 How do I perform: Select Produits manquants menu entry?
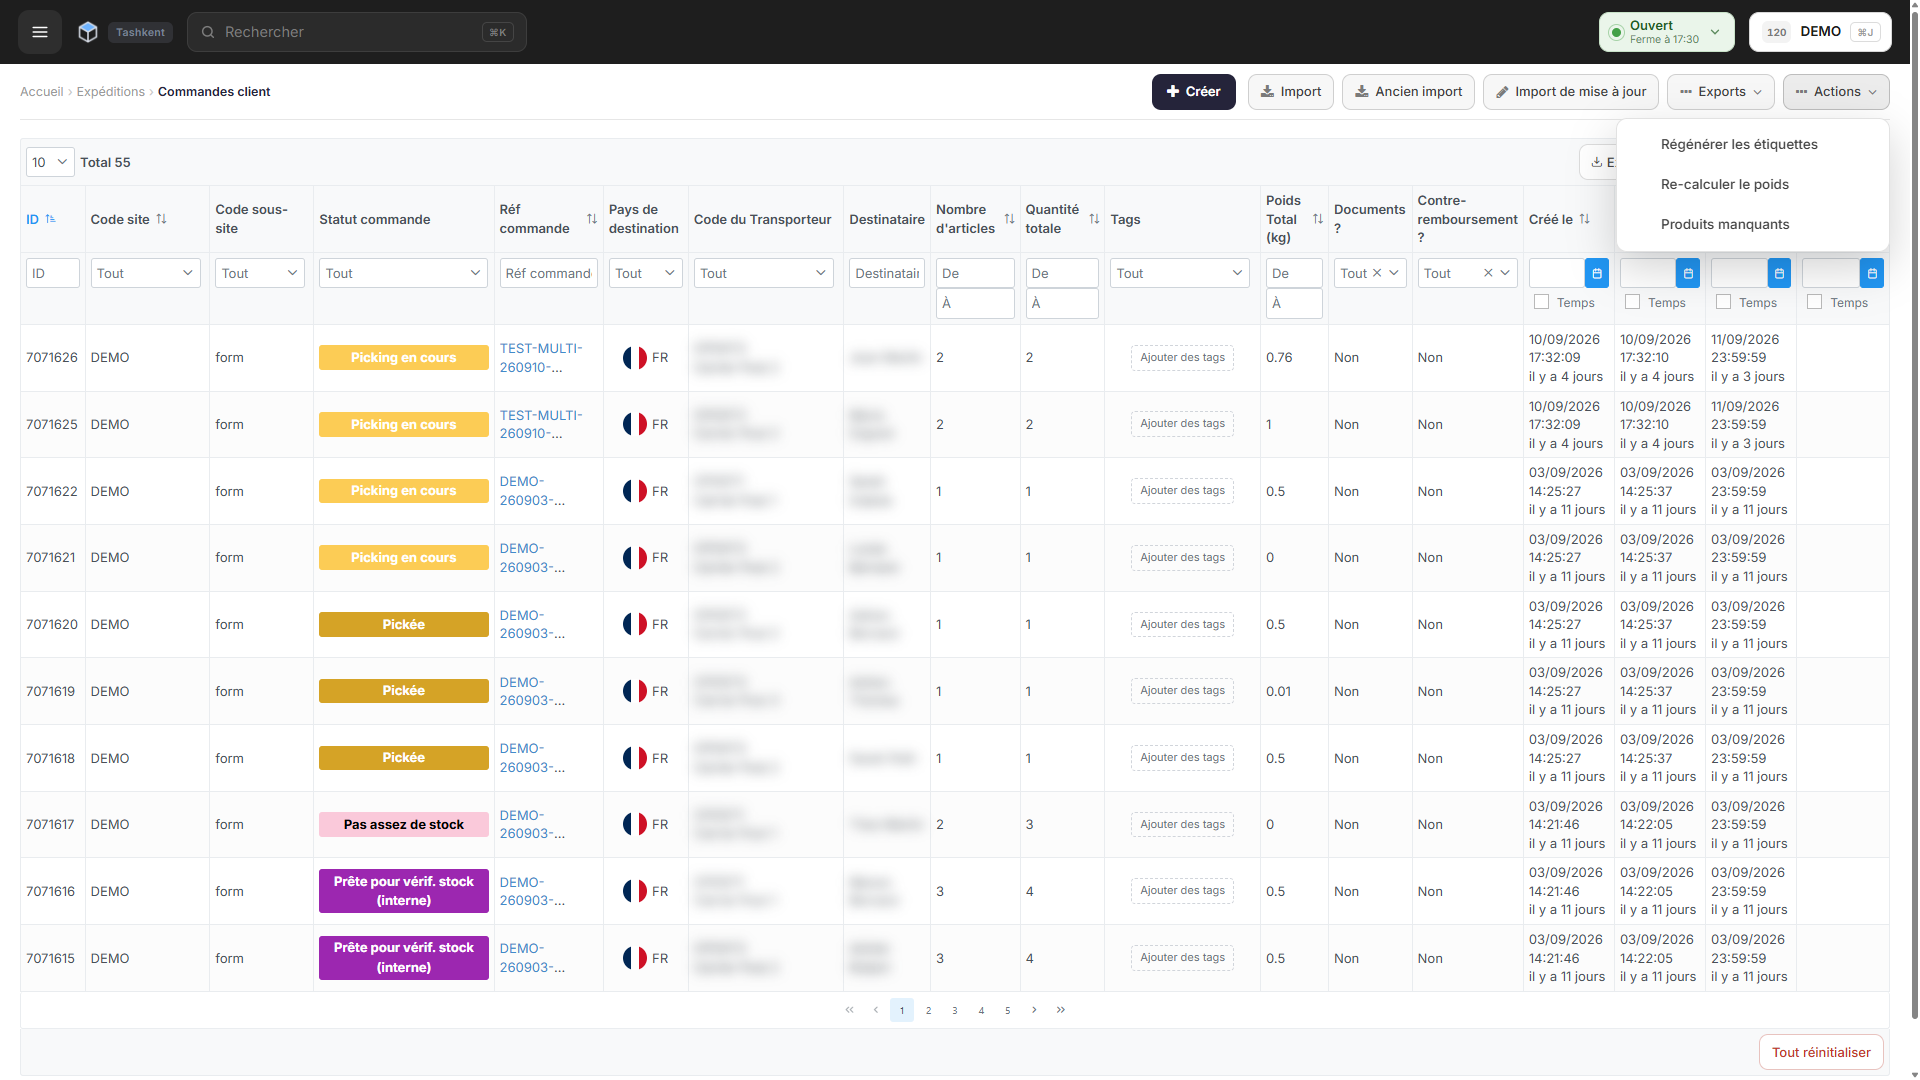pos(1725,224)
